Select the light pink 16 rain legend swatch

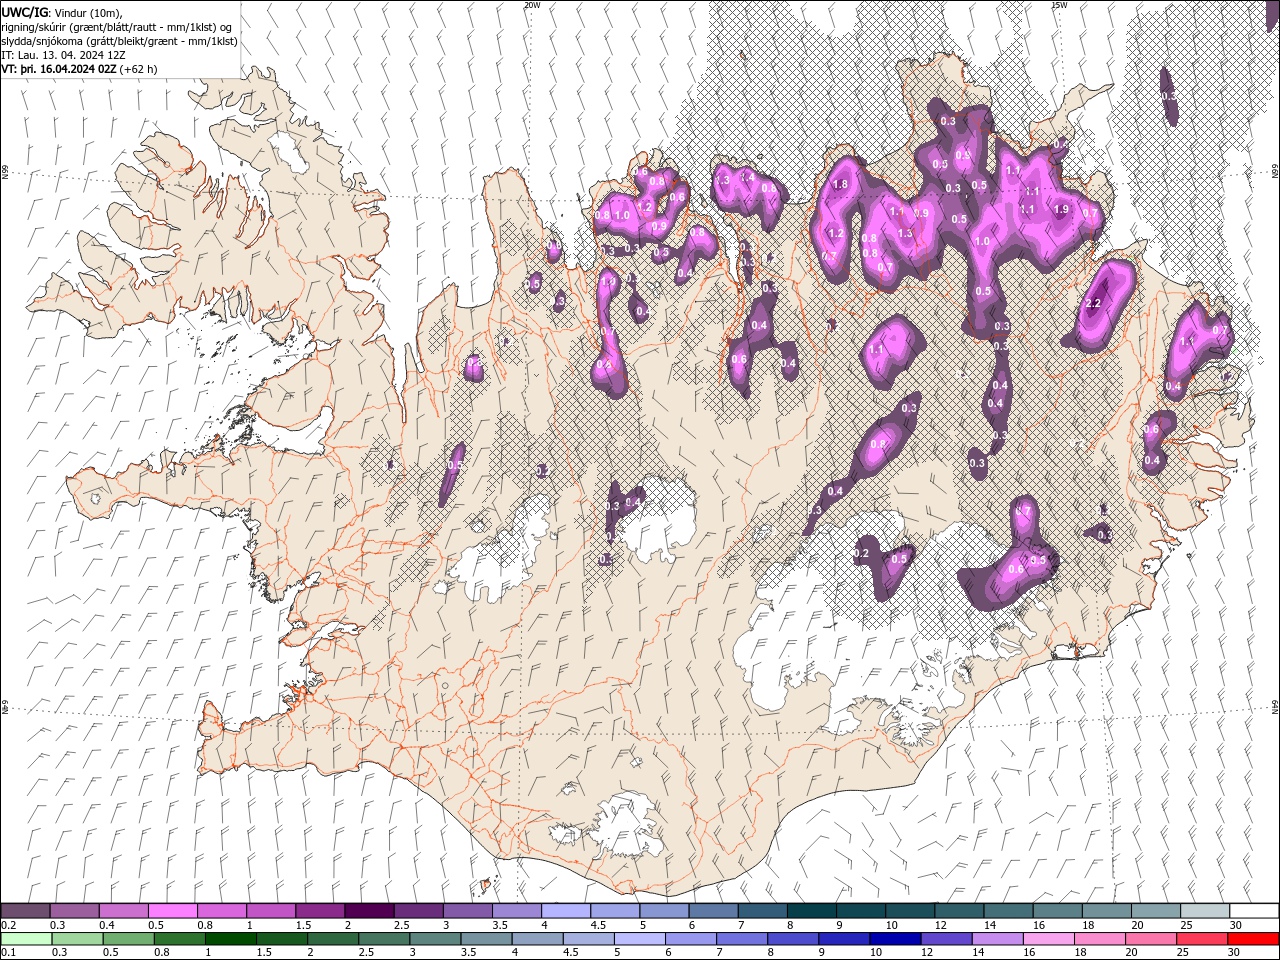coord(1050,939)
